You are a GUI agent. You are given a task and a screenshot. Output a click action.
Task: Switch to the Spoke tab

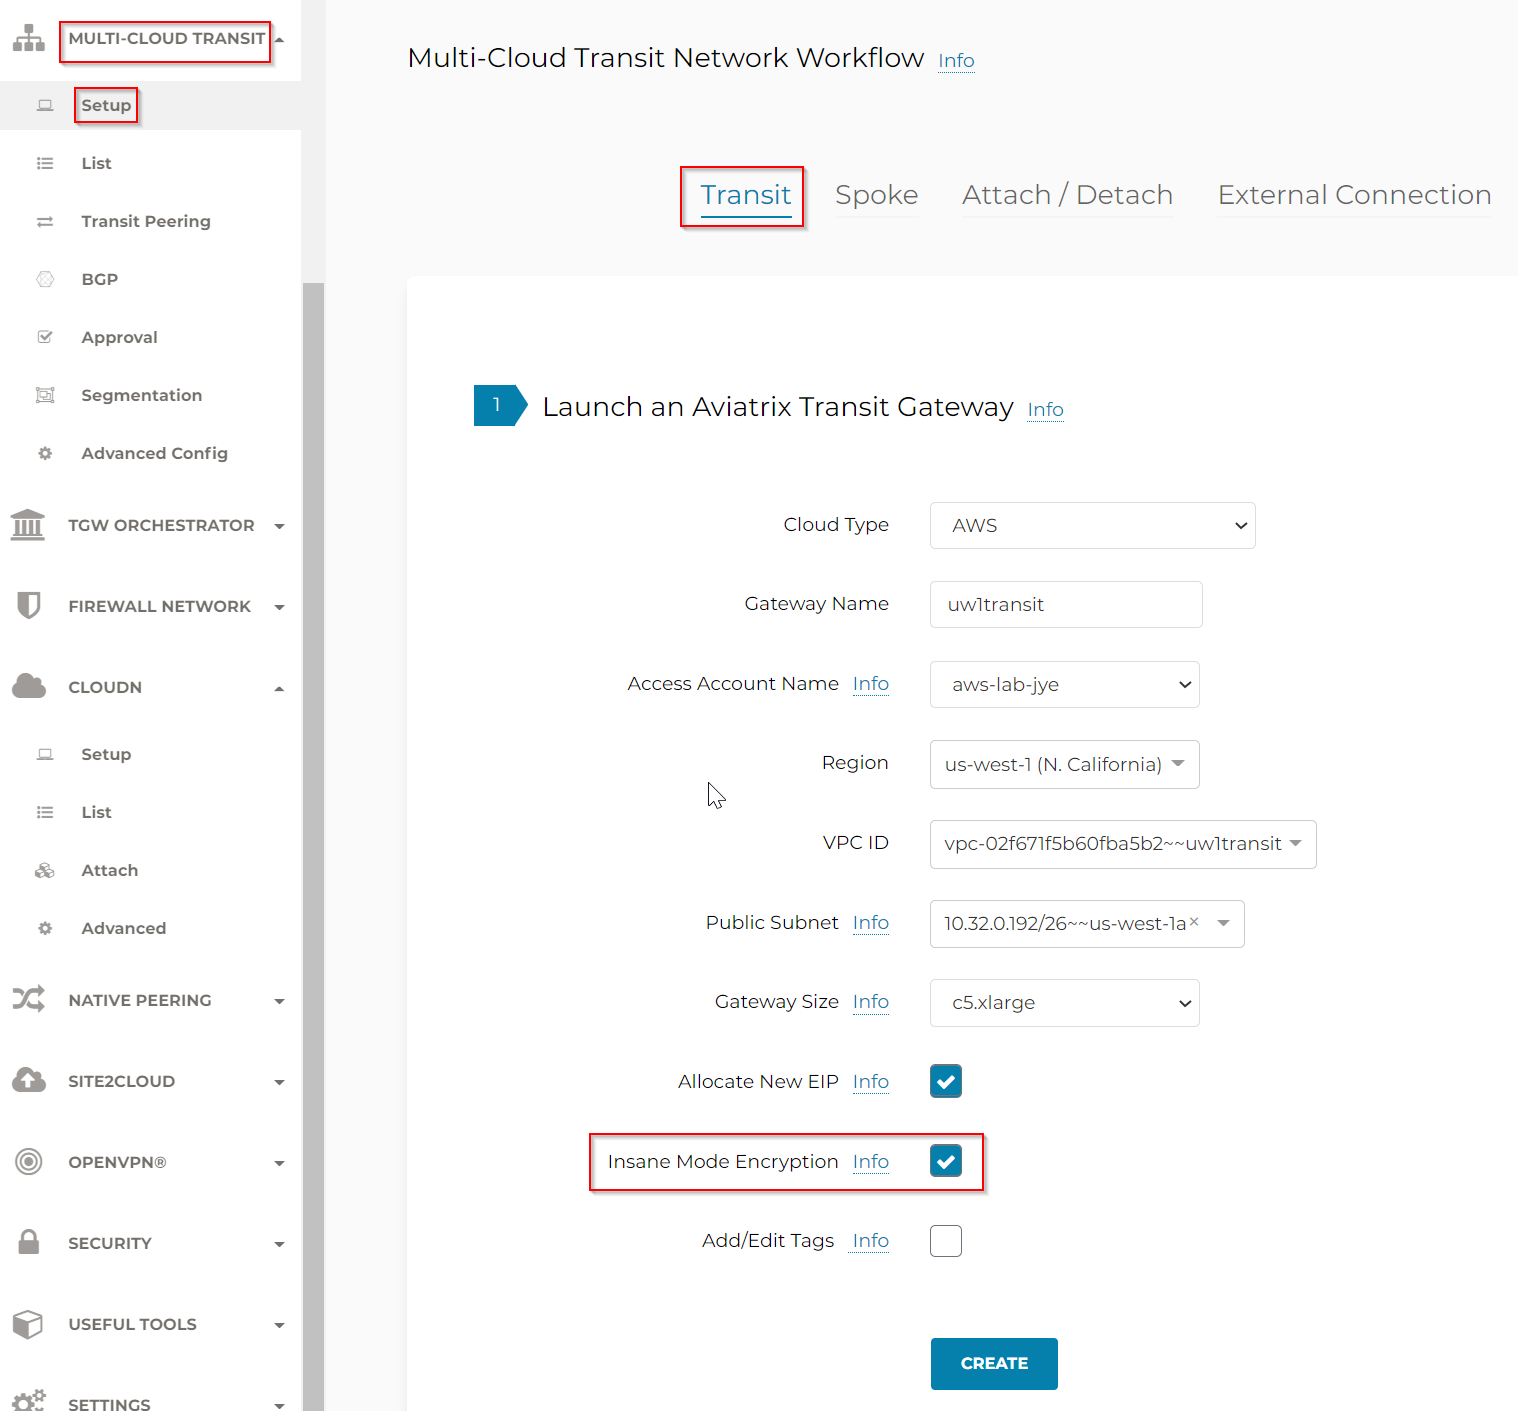pos(876,195)
